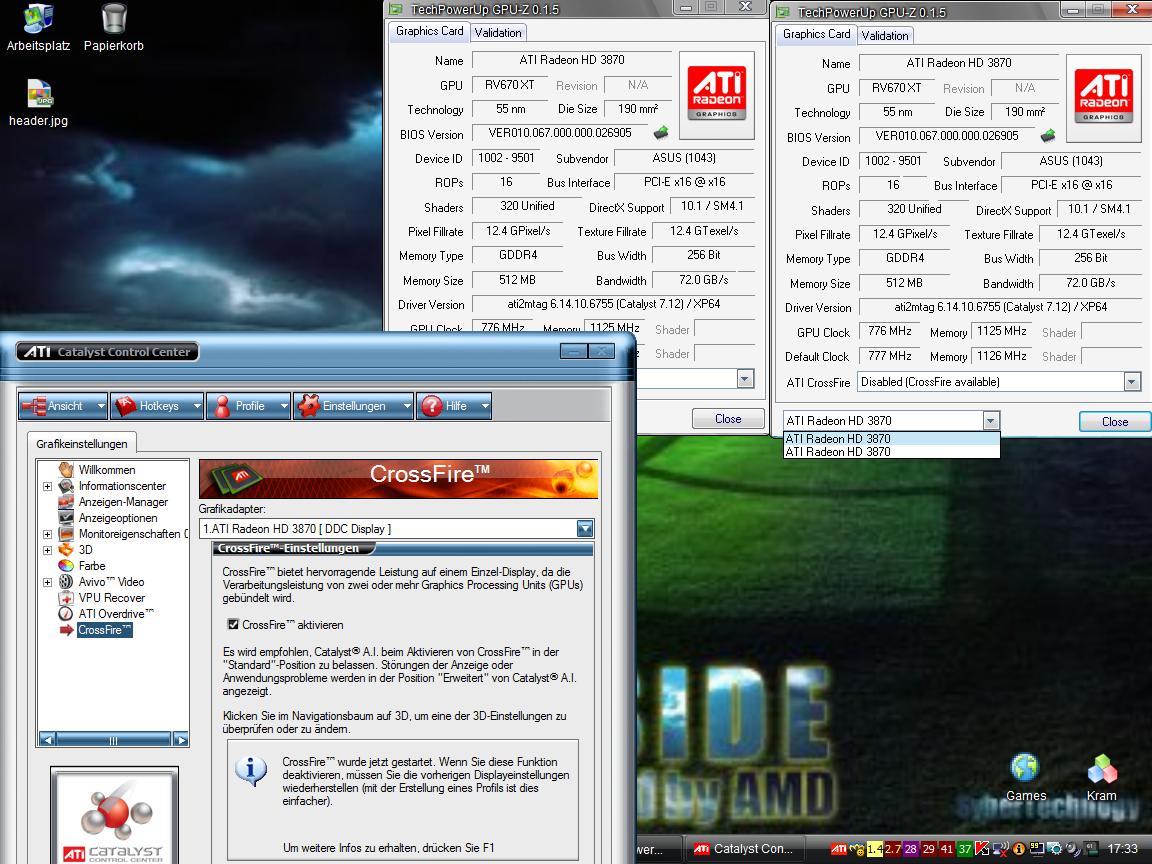Select CrossFire in the navigation tree
Screen dimensions: 1152x864
(x=104, y=630)
